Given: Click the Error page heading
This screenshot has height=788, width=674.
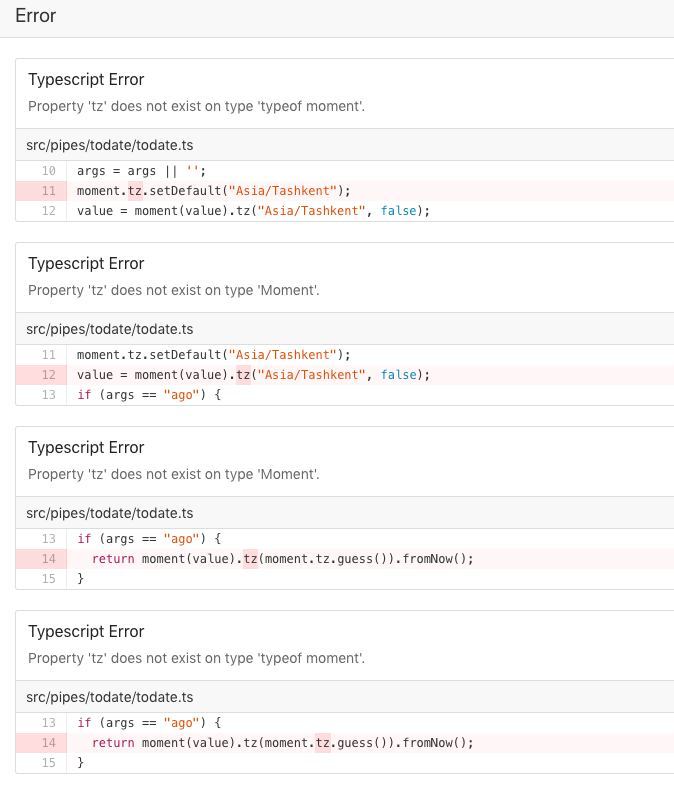Looking at the screenshot, I should pos(36,16).
